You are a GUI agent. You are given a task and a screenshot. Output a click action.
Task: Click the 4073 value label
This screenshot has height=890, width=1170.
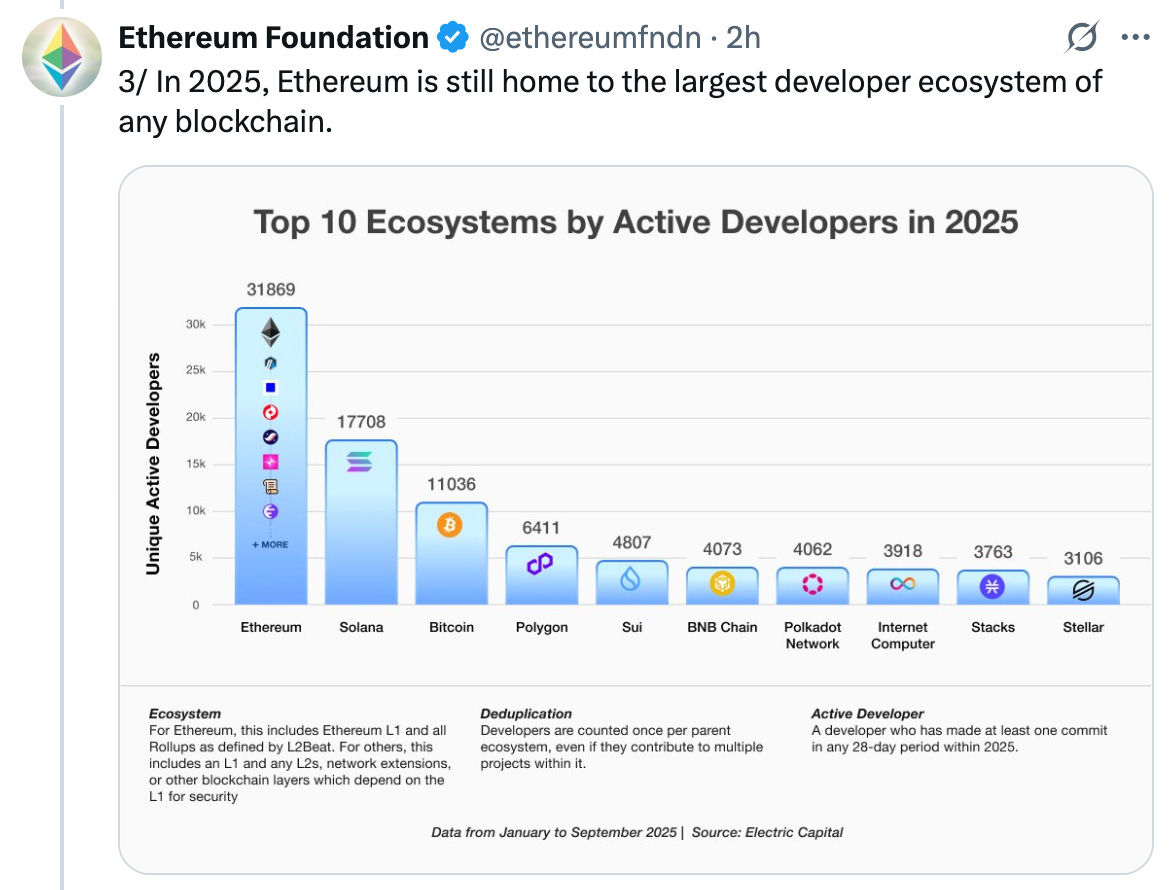point(722,550)
